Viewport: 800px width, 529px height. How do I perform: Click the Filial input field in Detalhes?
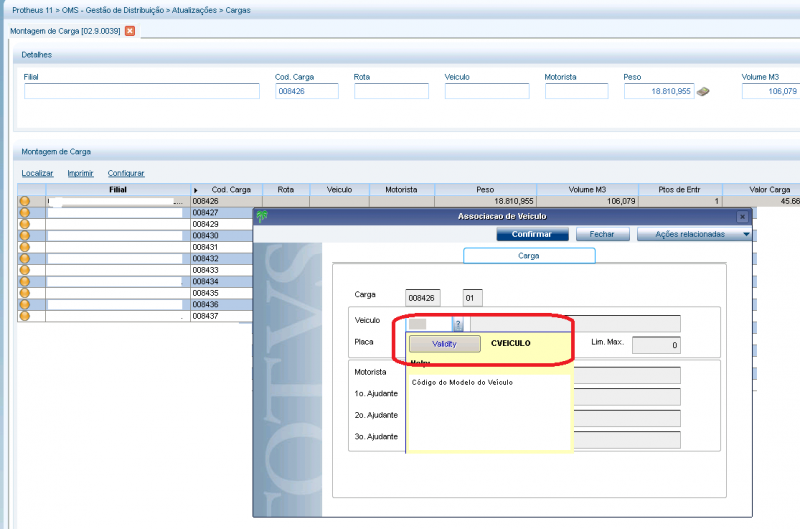point(141,91)
